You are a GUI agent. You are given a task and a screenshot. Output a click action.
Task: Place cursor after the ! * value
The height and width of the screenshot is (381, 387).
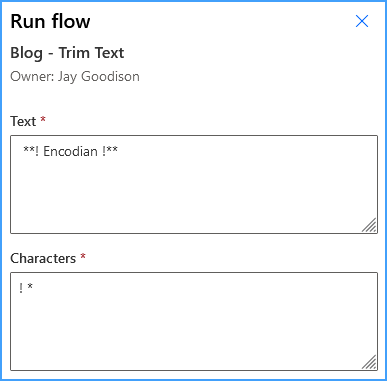coord(33,288)
